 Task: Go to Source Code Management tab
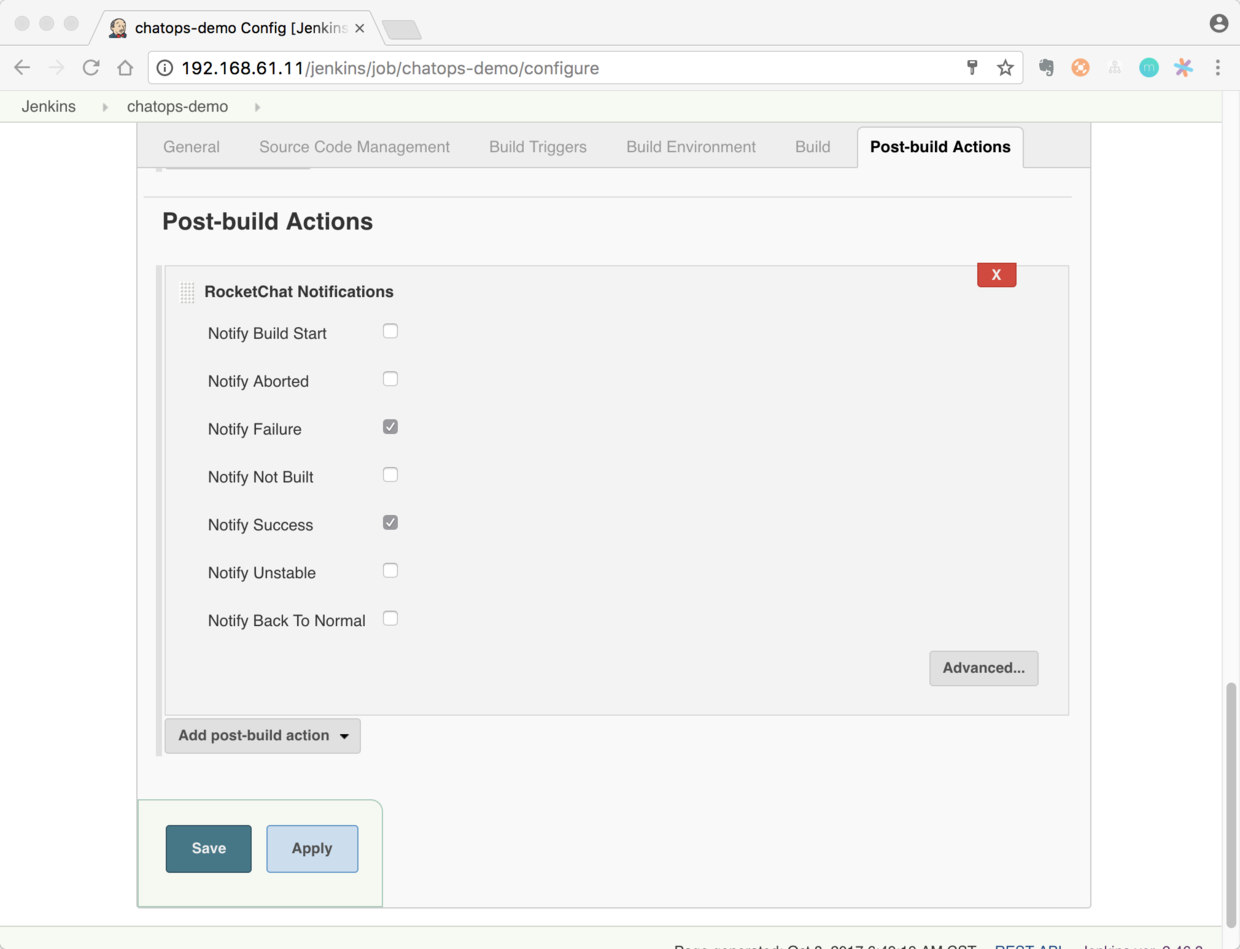coord(354,147)
